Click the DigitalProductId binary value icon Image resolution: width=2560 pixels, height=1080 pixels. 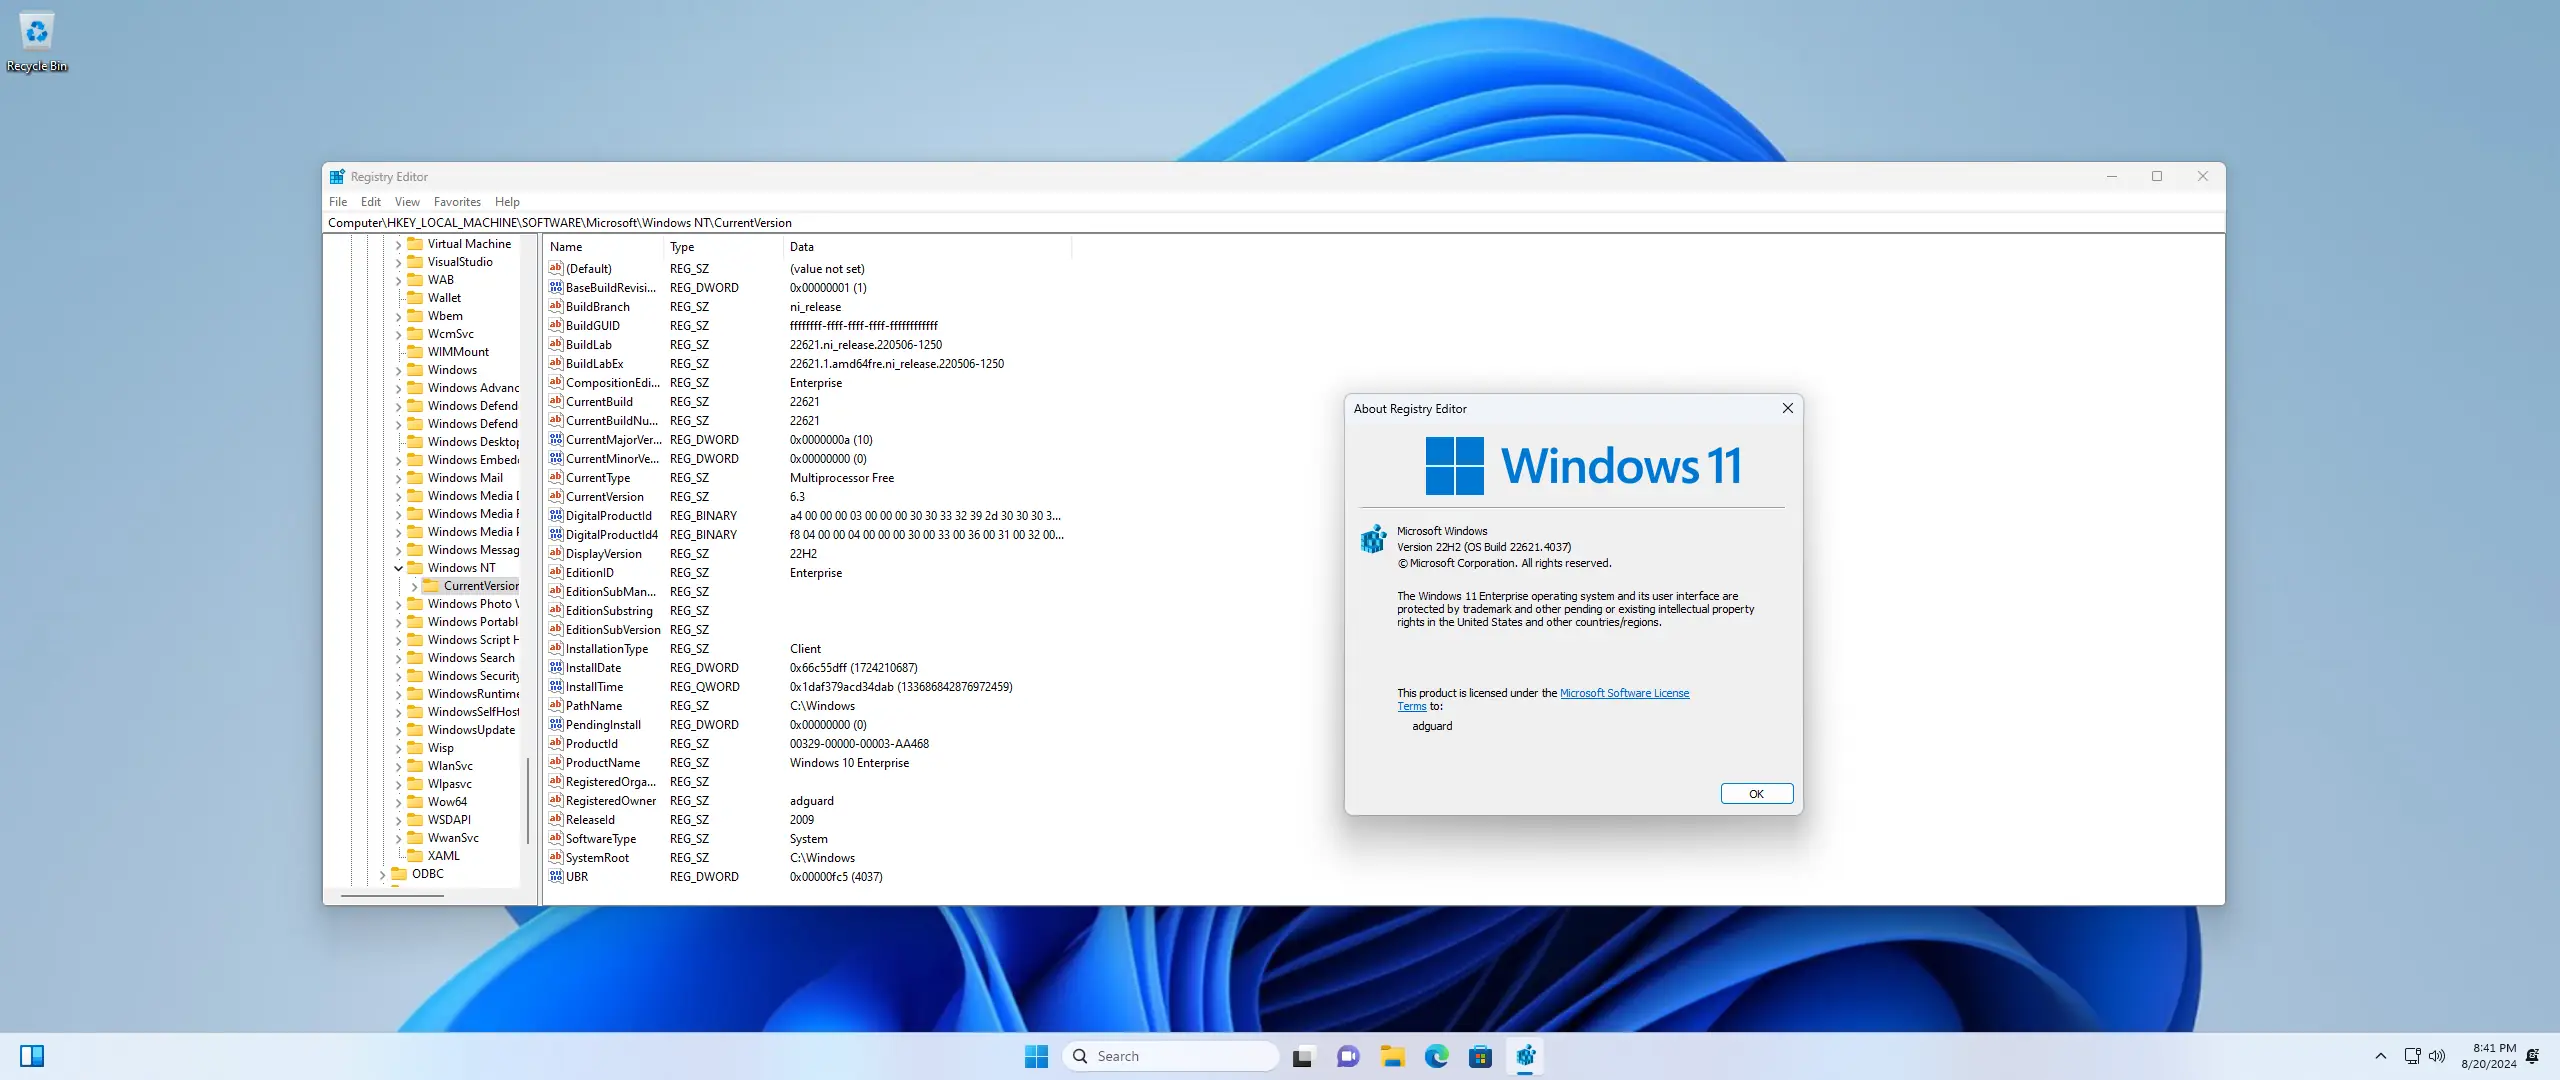pos(556,516)
